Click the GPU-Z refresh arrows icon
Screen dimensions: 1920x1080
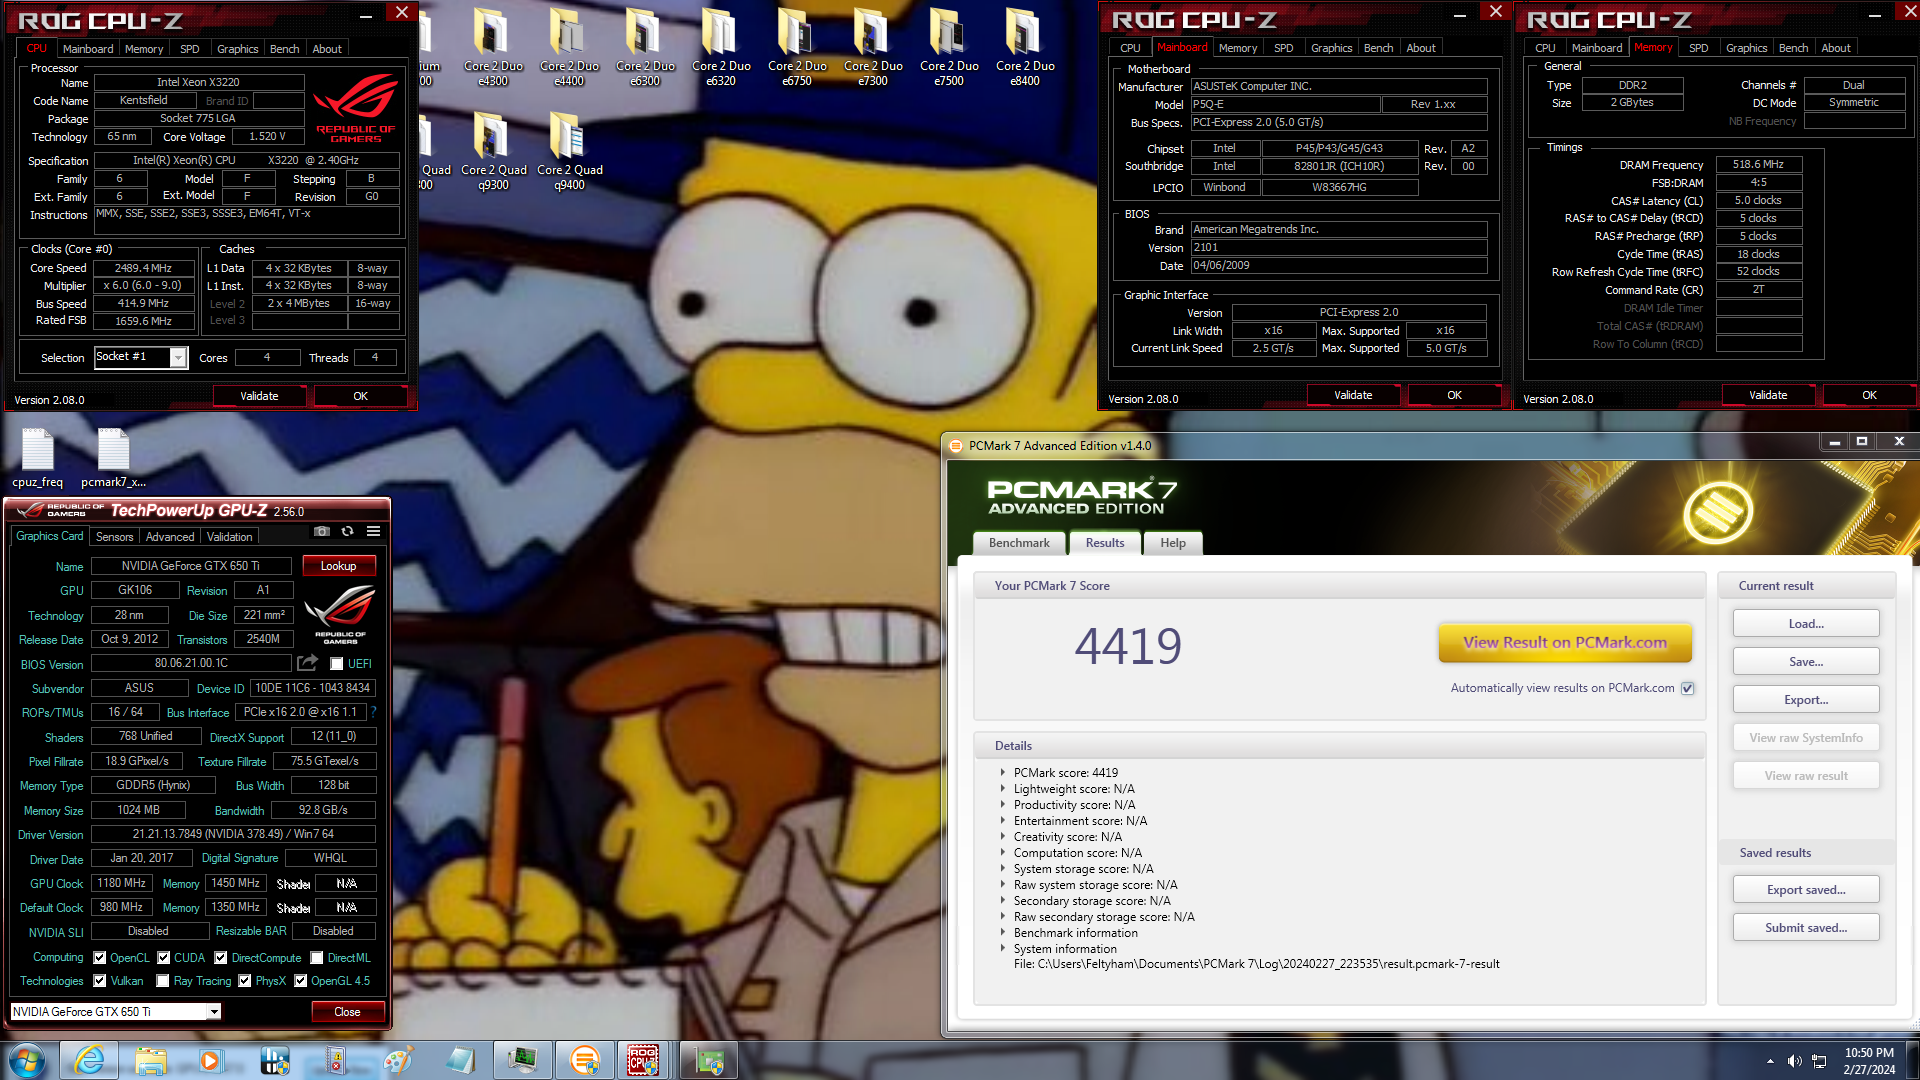pos(347,531)
